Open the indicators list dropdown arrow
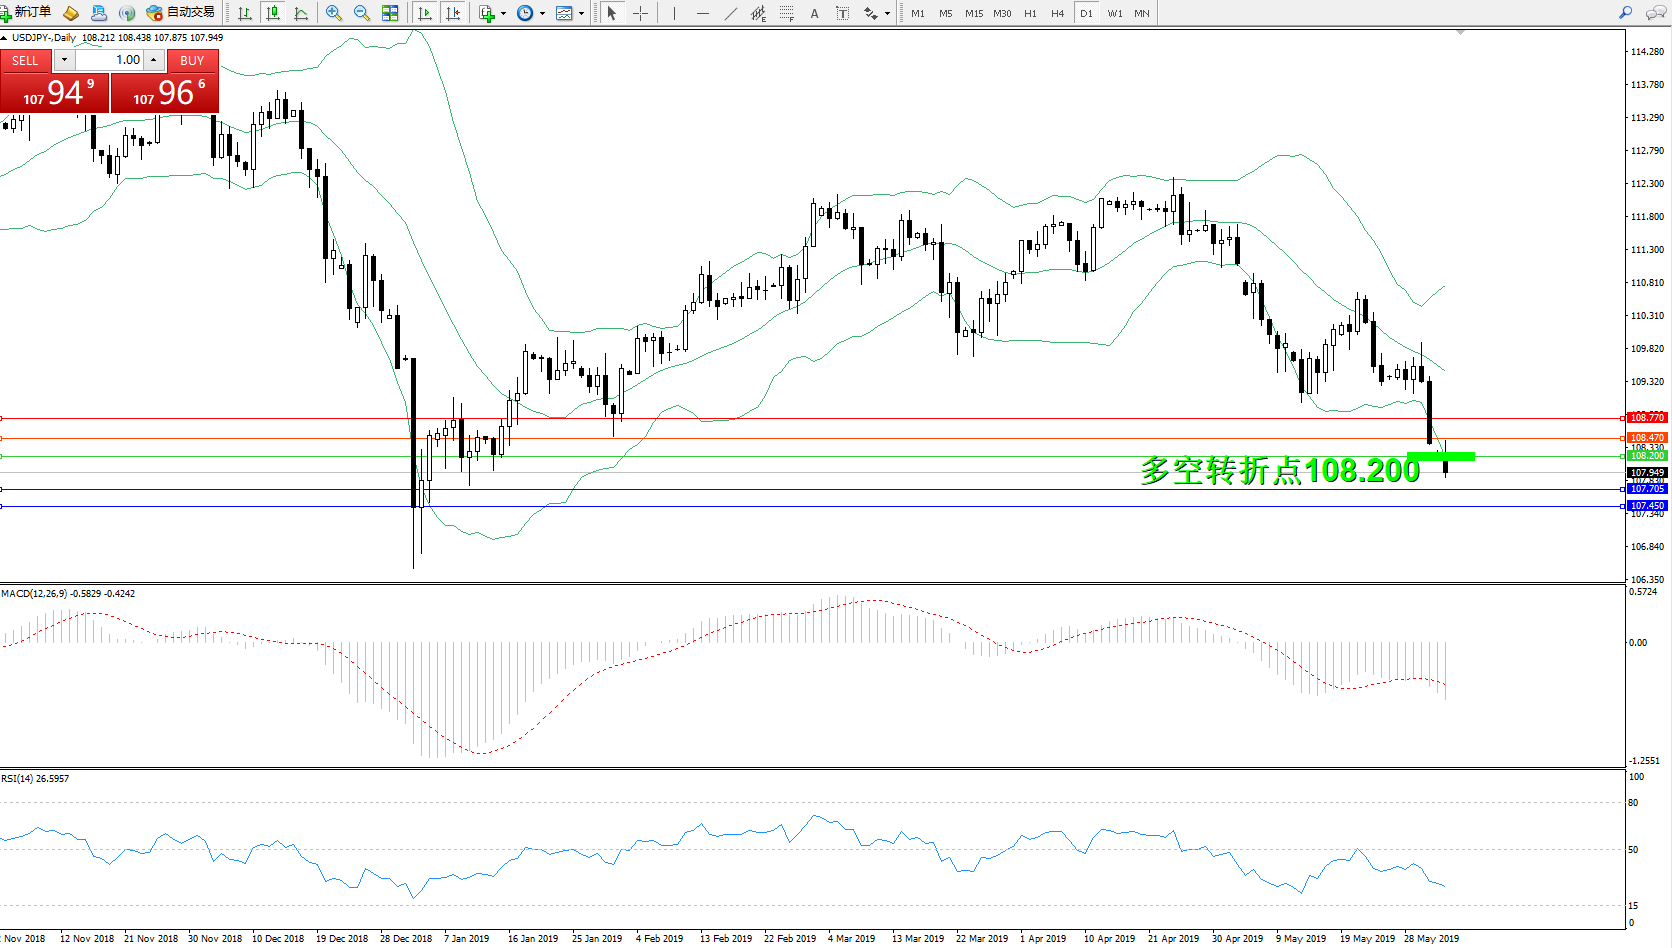Screen dimensions: 1672x948 tap(503, 13)
